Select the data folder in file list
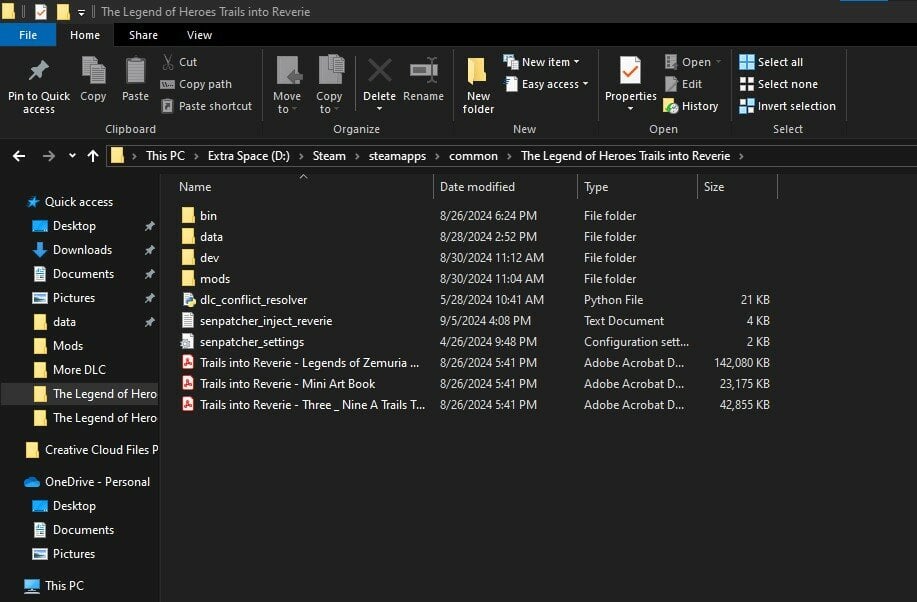 [211, 237]
